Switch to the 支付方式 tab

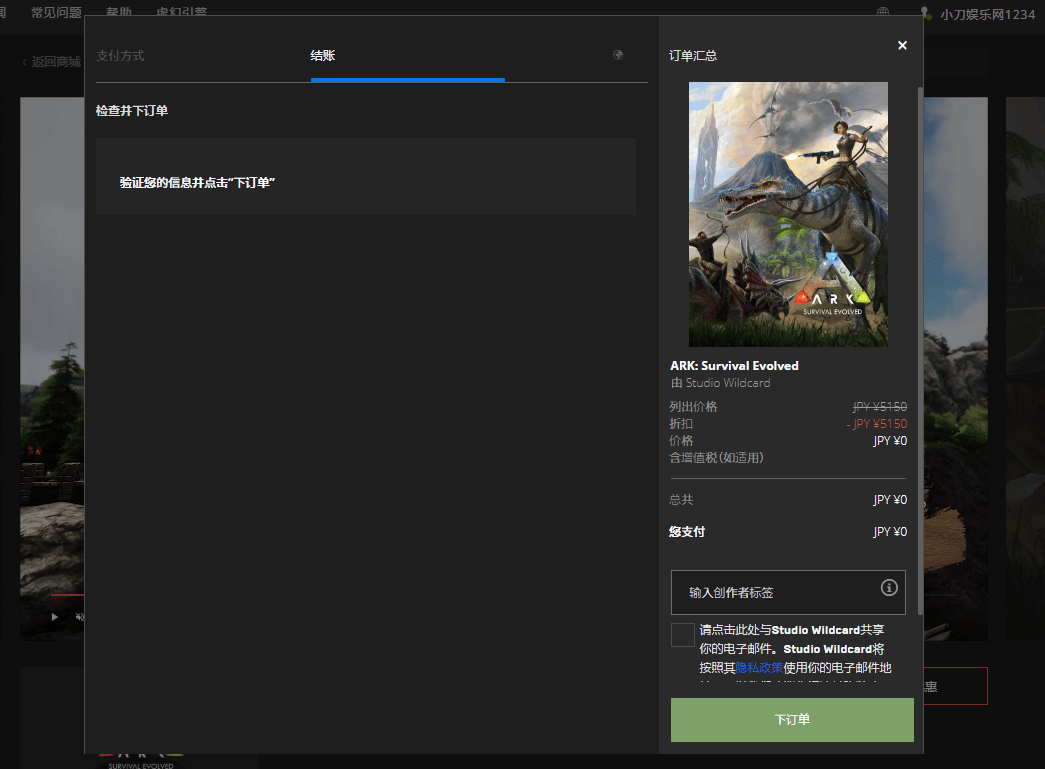120,56
